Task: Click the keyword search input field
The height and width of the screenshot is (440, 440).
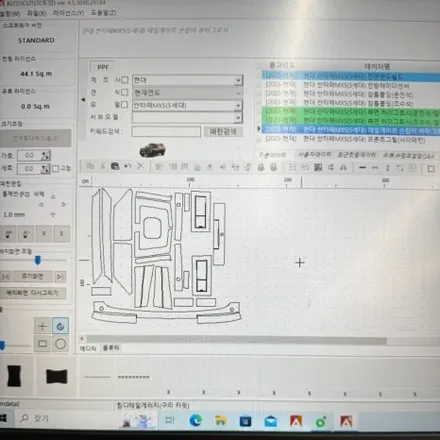Action: click(x=166, y=132)
